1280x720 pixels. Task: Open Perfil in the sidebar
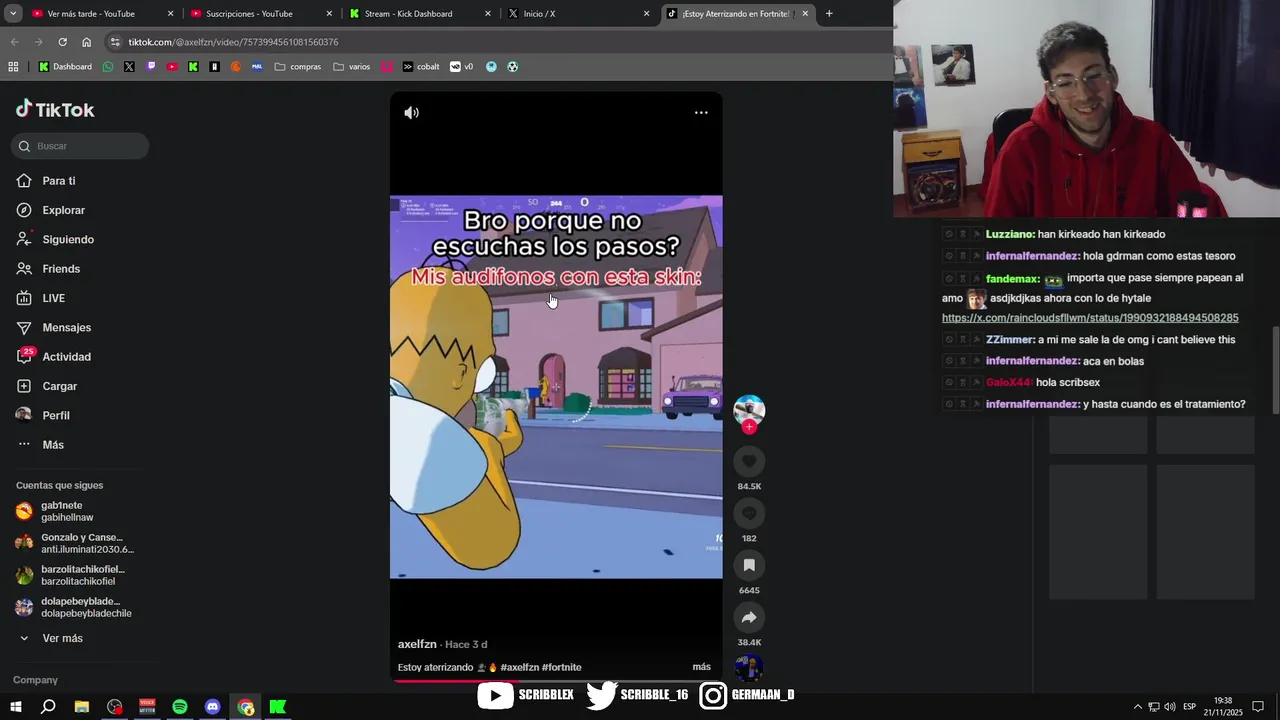pyautogui.click(x=56, y=415)
